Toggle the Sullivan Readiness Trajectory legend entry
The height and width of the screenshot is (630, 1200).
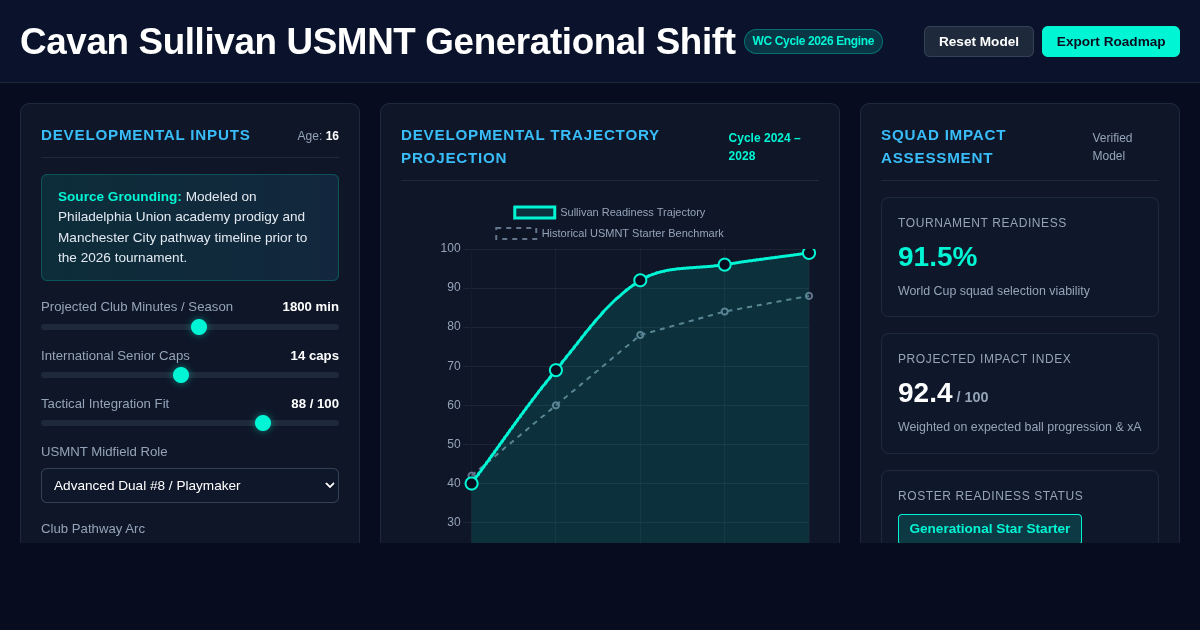tap(609, 212)
